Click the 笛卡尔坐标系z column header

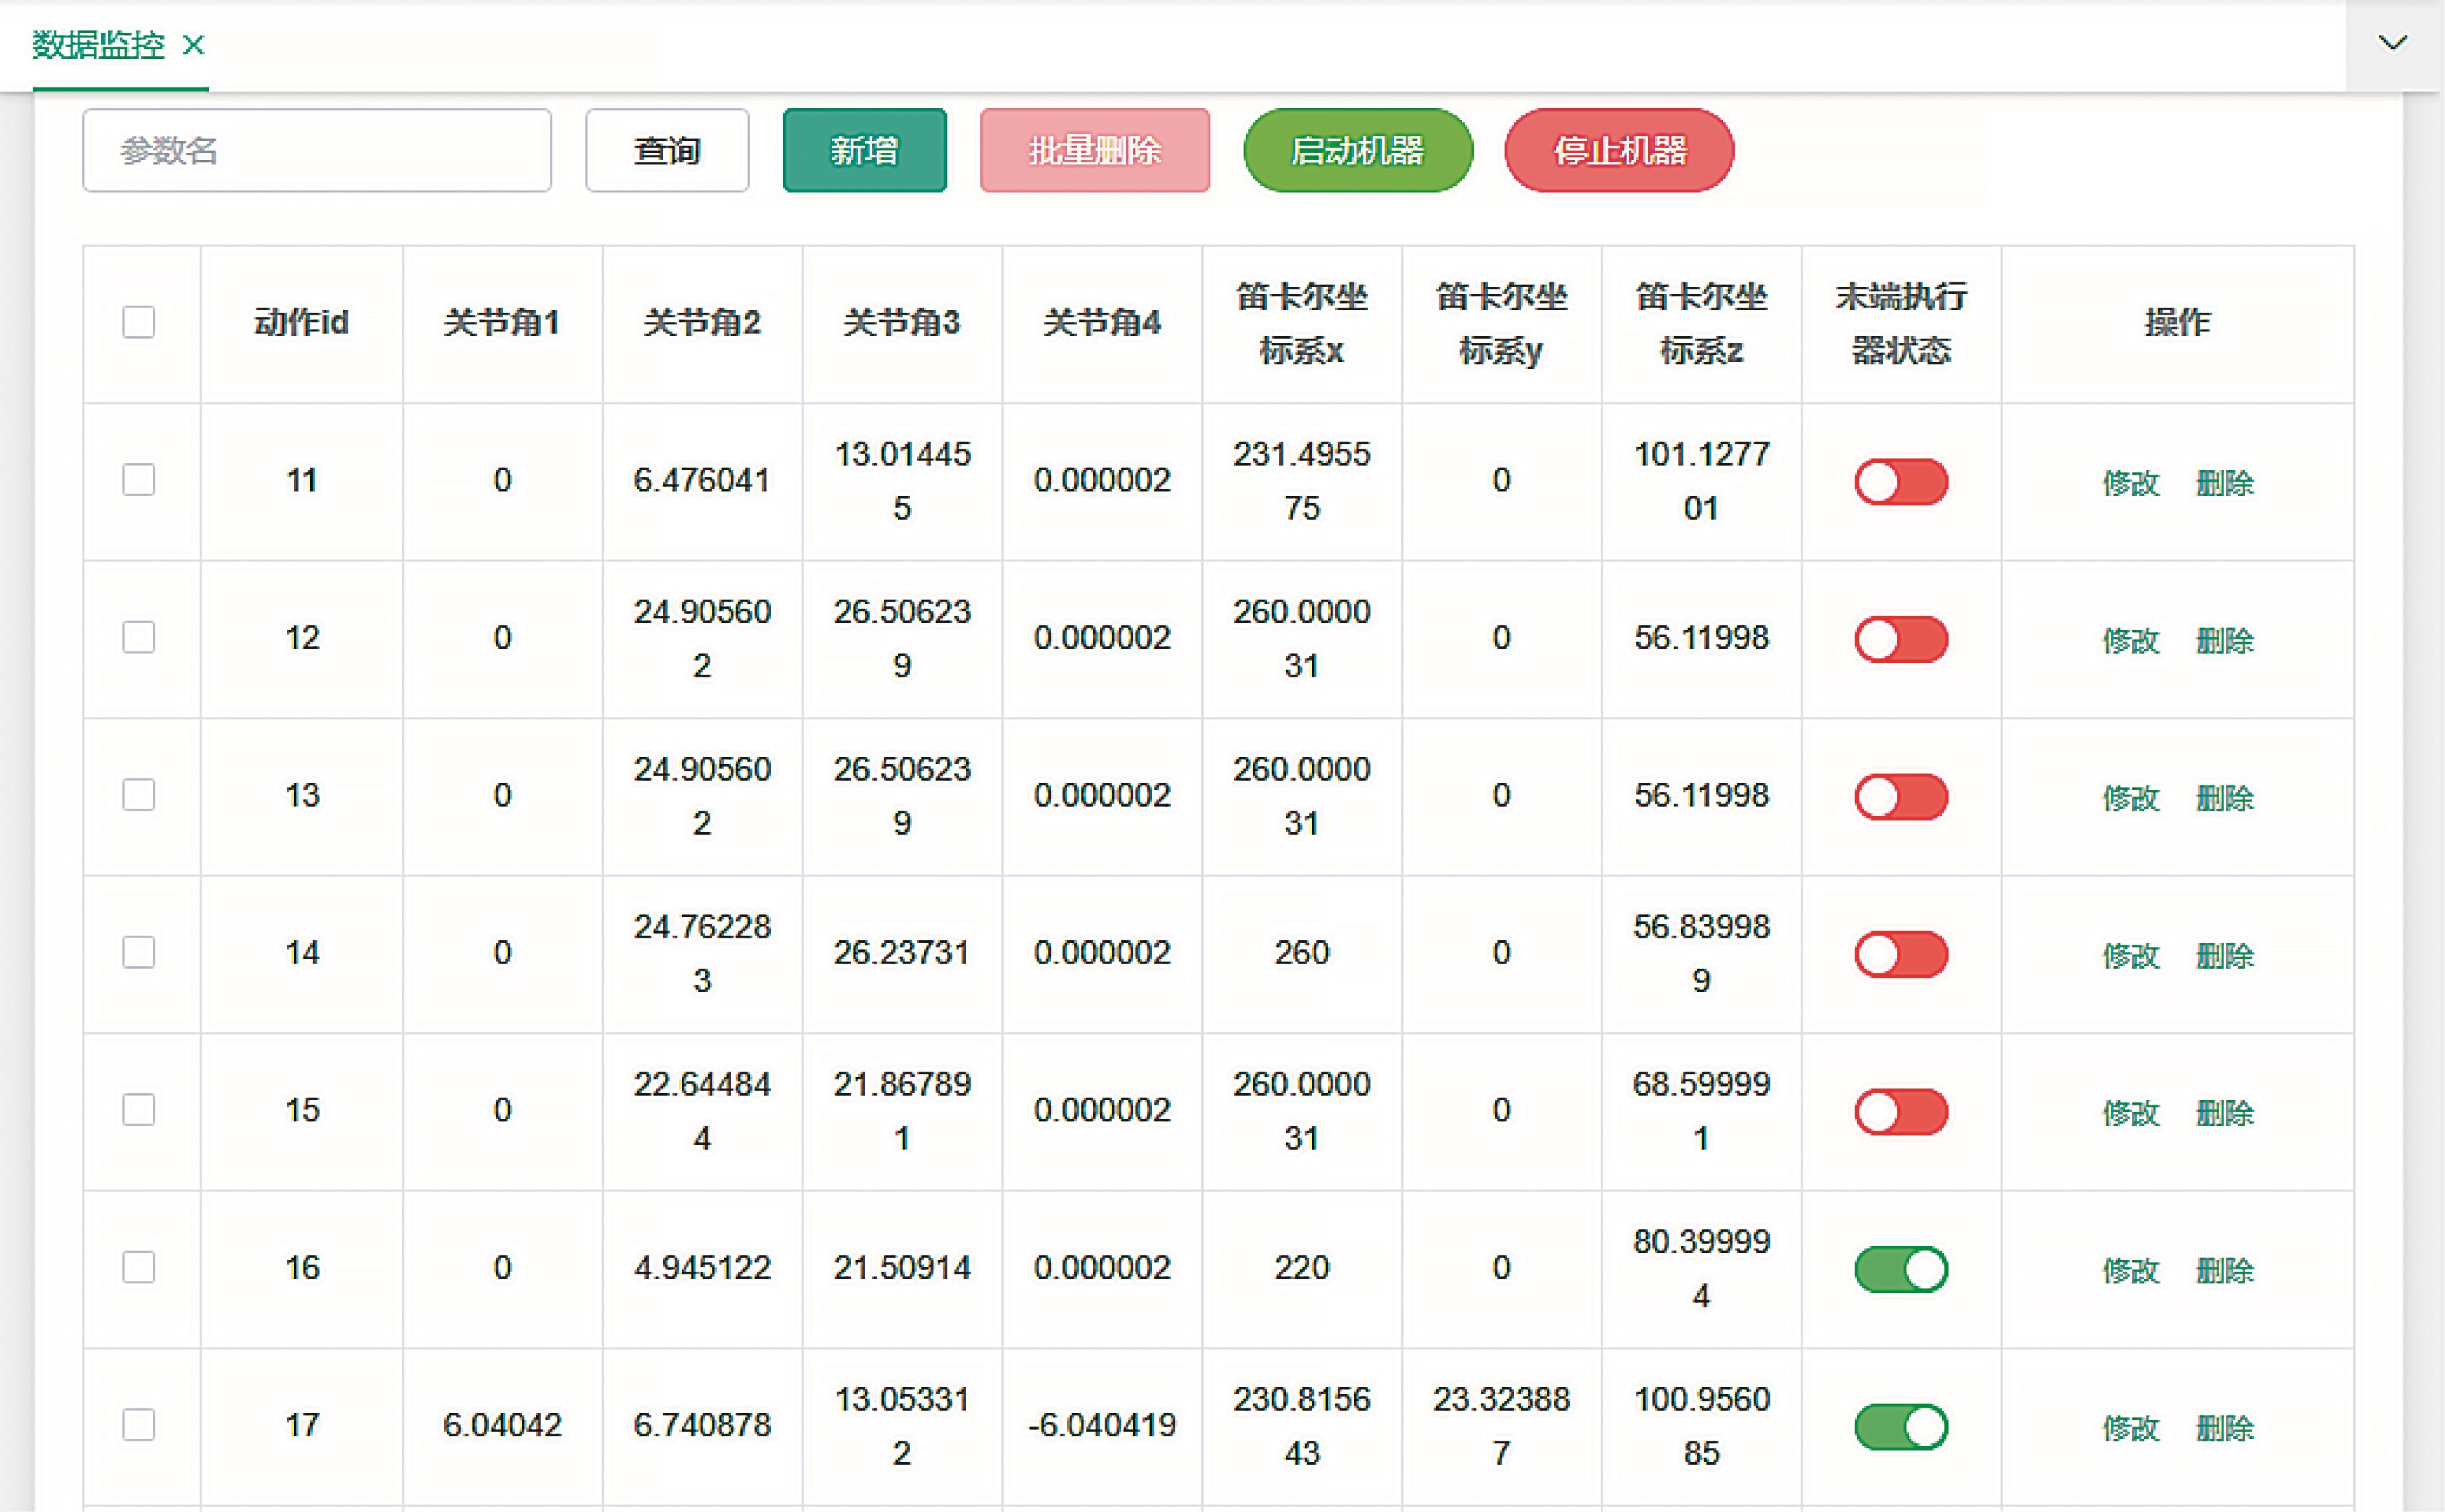[x=1702, y=323]
